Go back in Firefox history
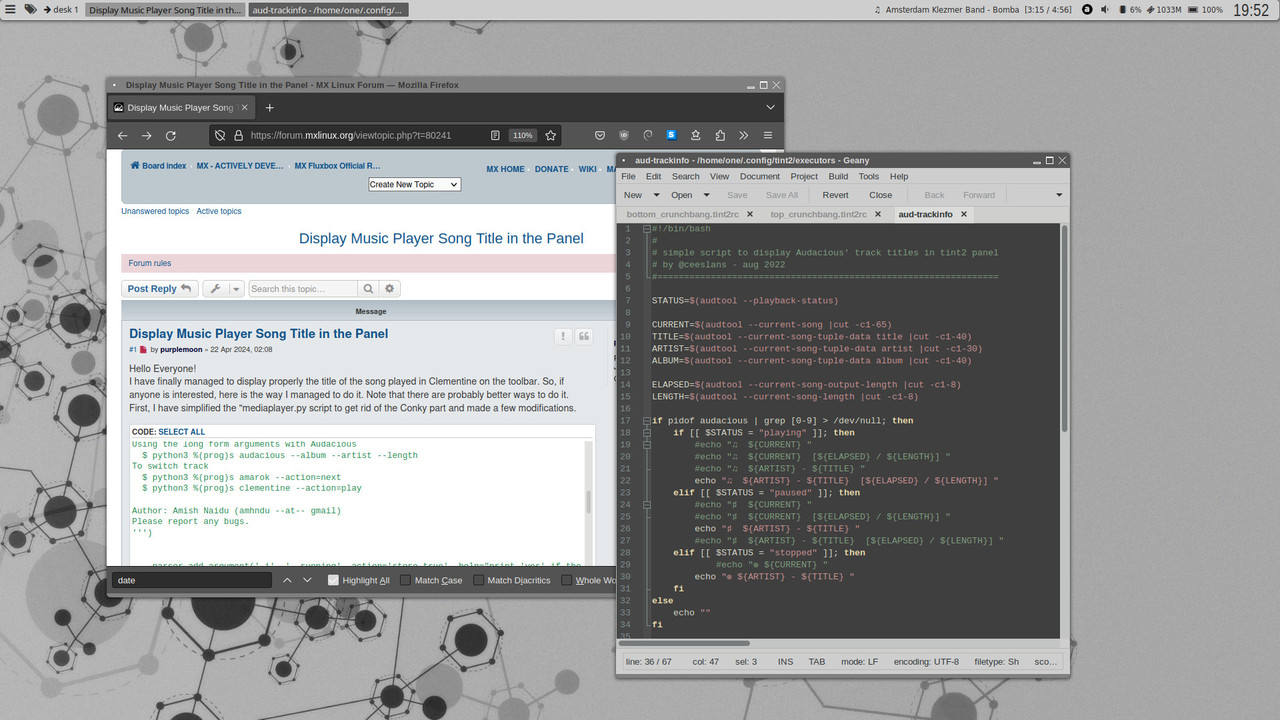This screenshot has height=720, width=1280. (x=122, y=135)
